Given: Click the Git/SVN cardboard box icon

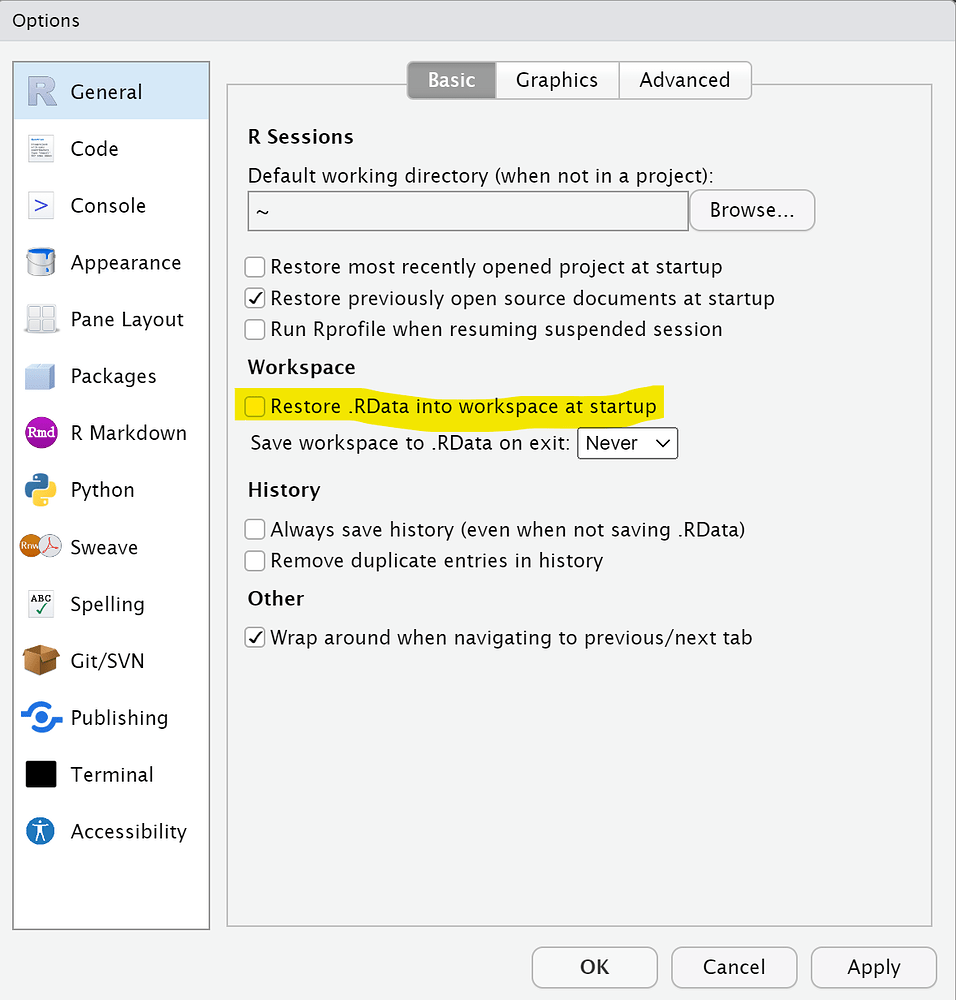Looking at the screenshot, I should 41,661.
